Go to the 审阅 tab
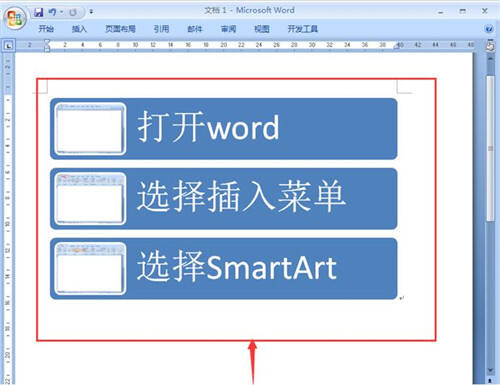The height and width of the screenshot is (385, 500). [228, 29]
